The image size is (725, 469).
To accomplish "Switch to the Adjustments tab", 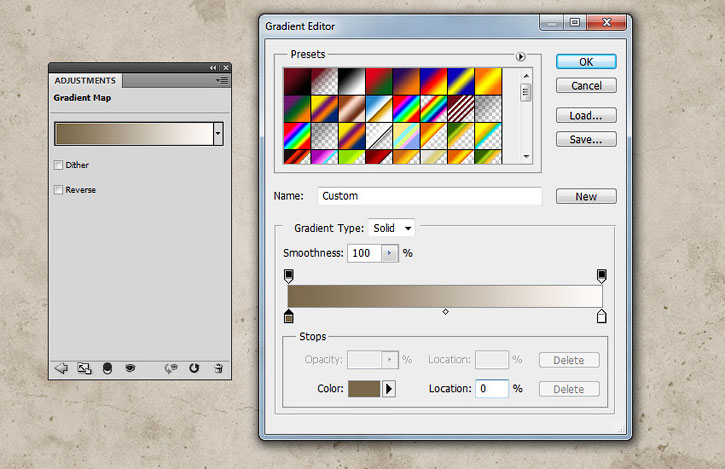I will pos(85,80).
